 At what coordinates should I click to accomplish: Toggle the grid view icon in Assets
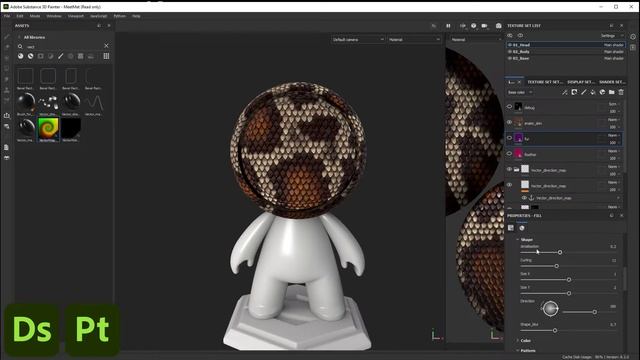point(106,56)
